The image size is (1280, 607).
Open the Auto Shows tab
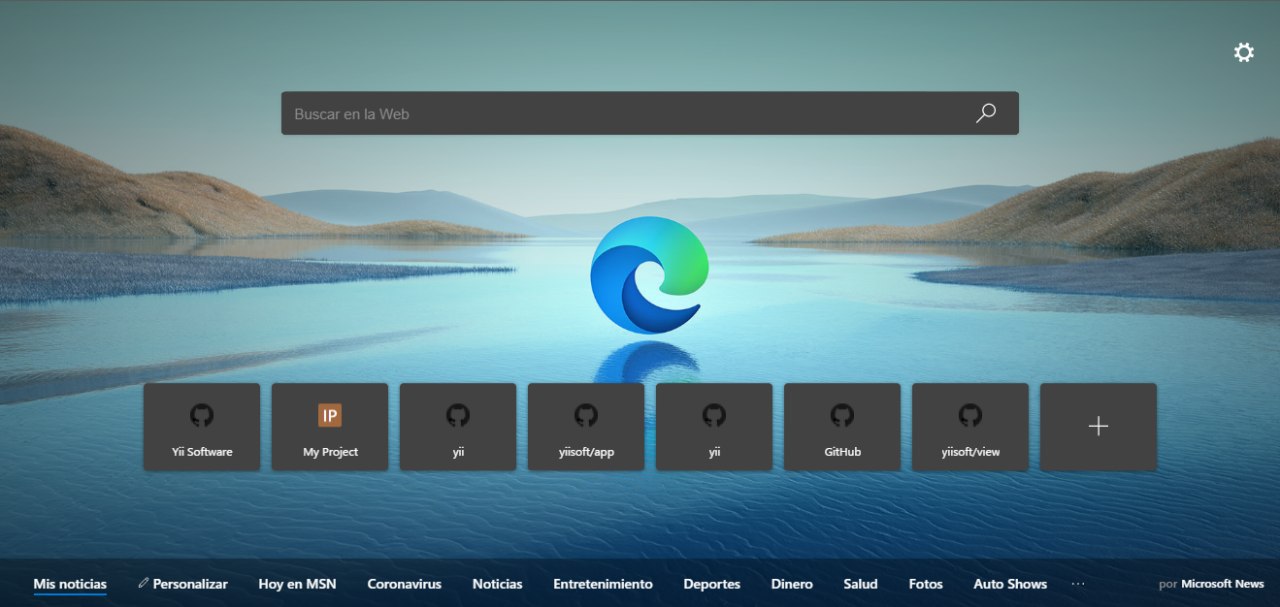[x=1010, y=584]
